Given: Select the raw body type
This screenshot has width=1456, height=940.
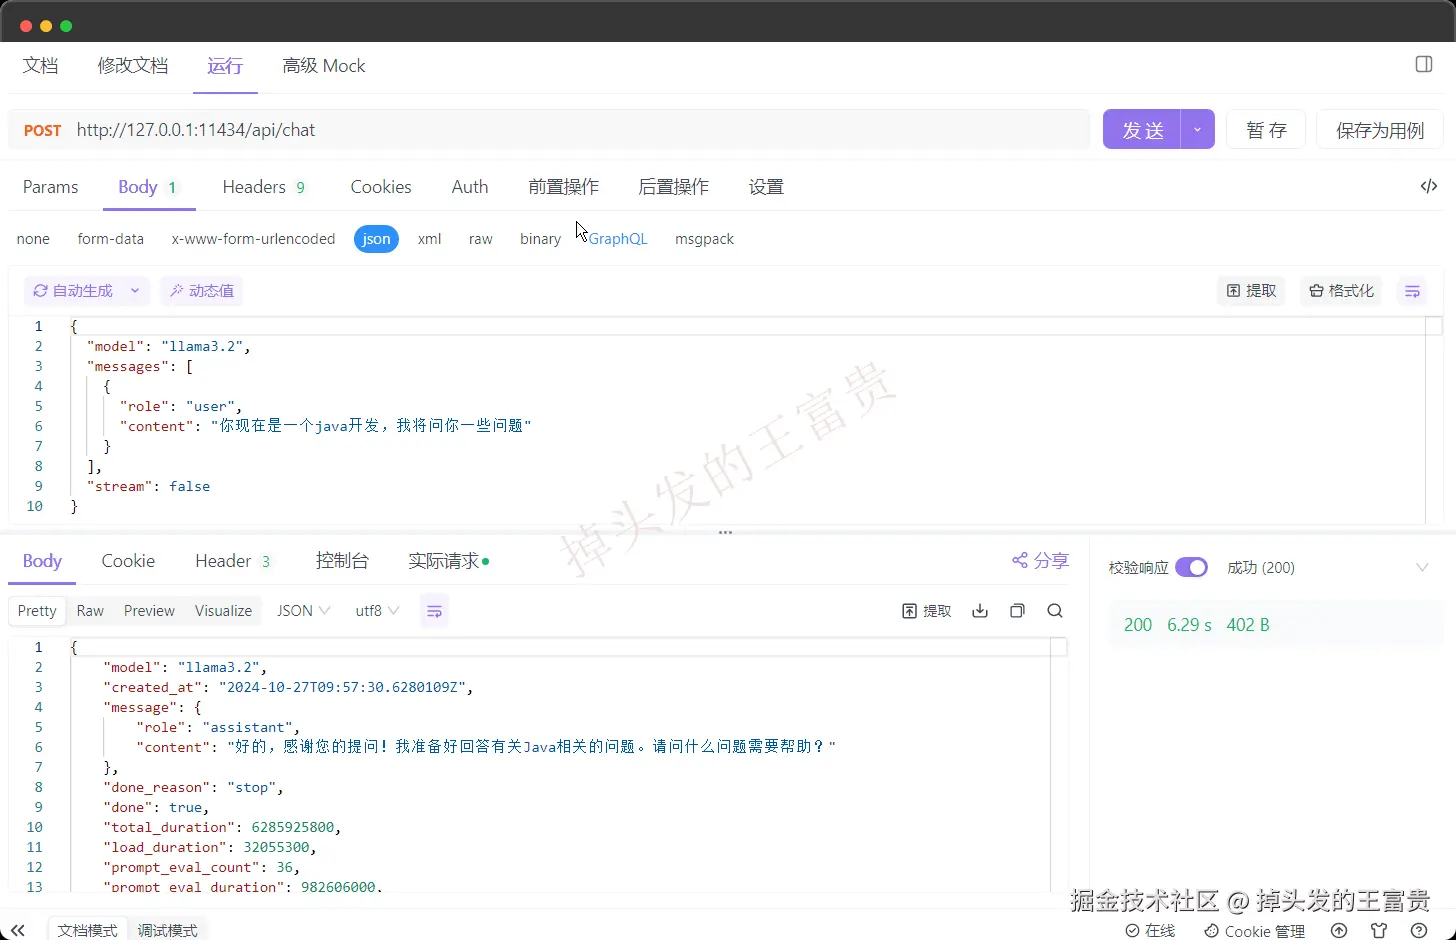Looking at the screenshot, I should [481, 239].
